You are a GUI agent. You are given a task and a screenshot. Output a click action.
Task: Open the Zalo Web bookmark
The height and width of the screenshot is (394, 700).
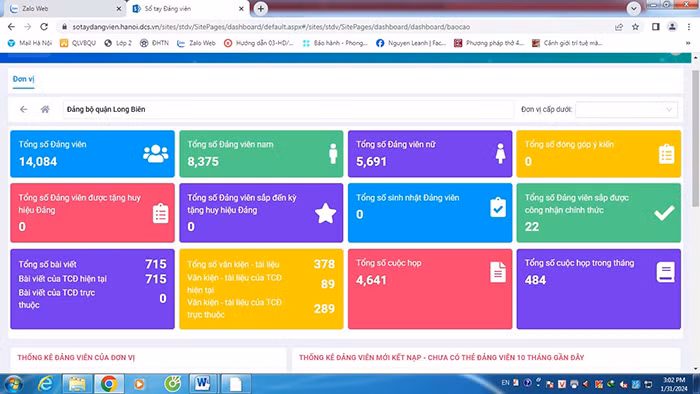pos(196,43)
